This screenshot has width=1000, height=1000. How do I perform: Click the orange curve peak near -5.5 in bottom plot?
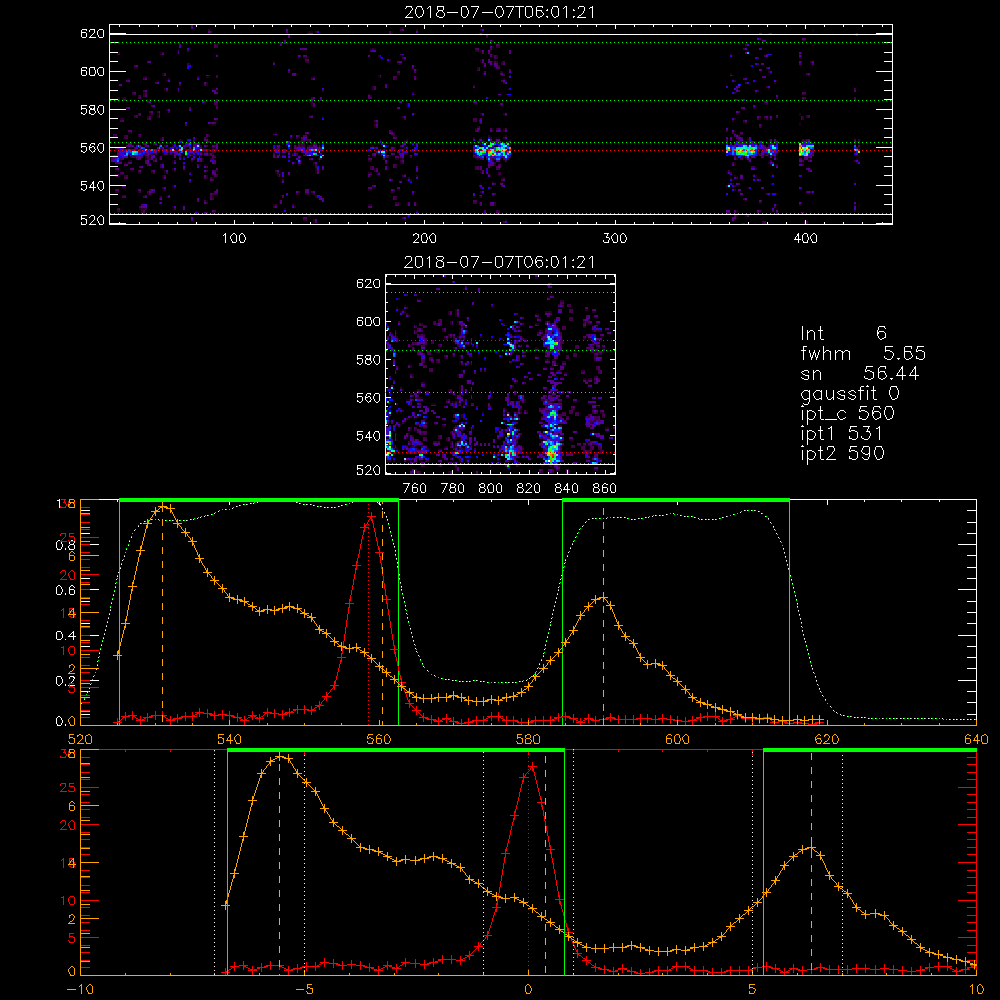(281, 756)
